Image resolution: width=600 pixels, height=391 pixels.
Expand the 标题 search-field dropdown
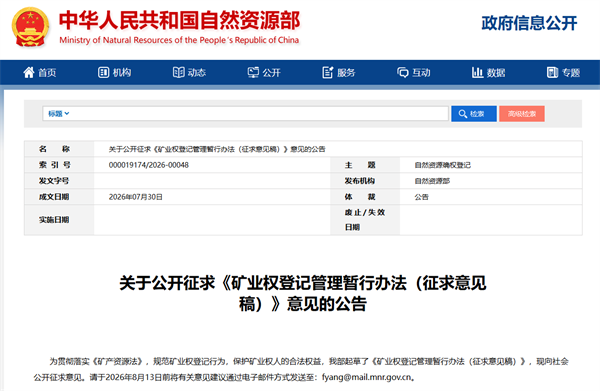pyautogui.click(x=59, y=114)
